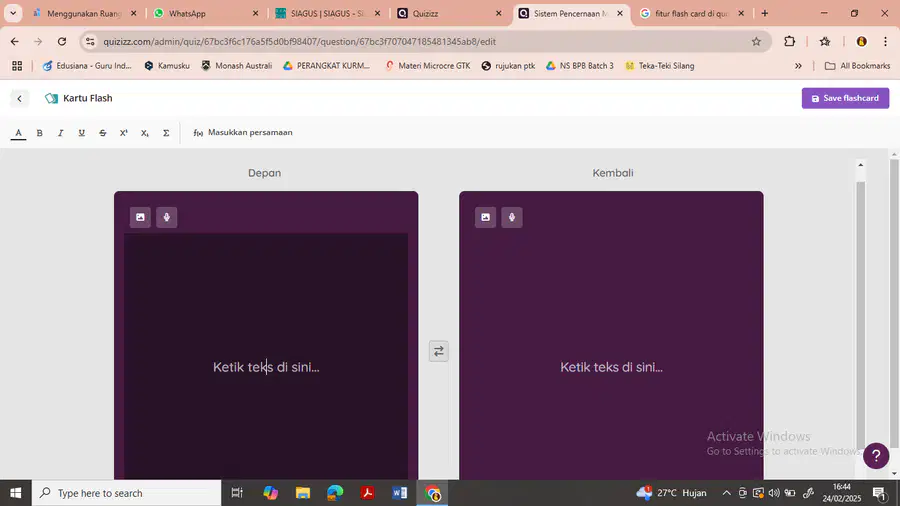Apply superscript formatting
This screenshot has width=900, height=506.
[x=123, y=133]
